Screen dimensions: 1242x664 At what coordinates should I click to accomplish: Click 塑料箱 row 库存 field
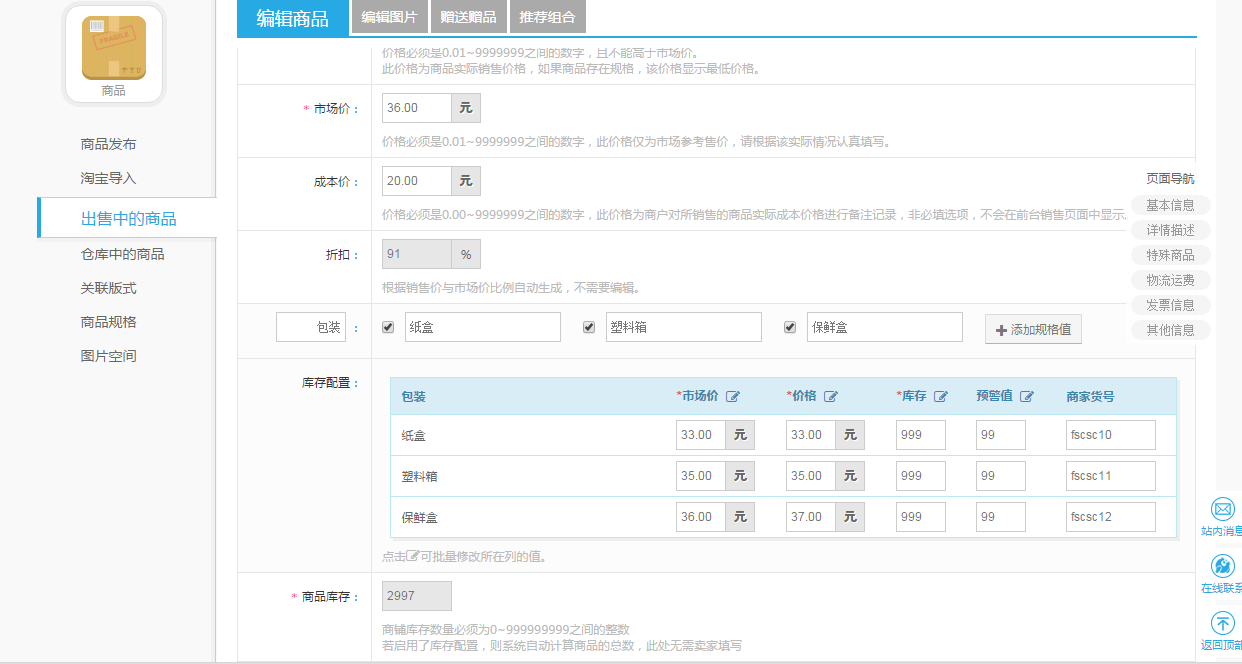click(921, 476)
